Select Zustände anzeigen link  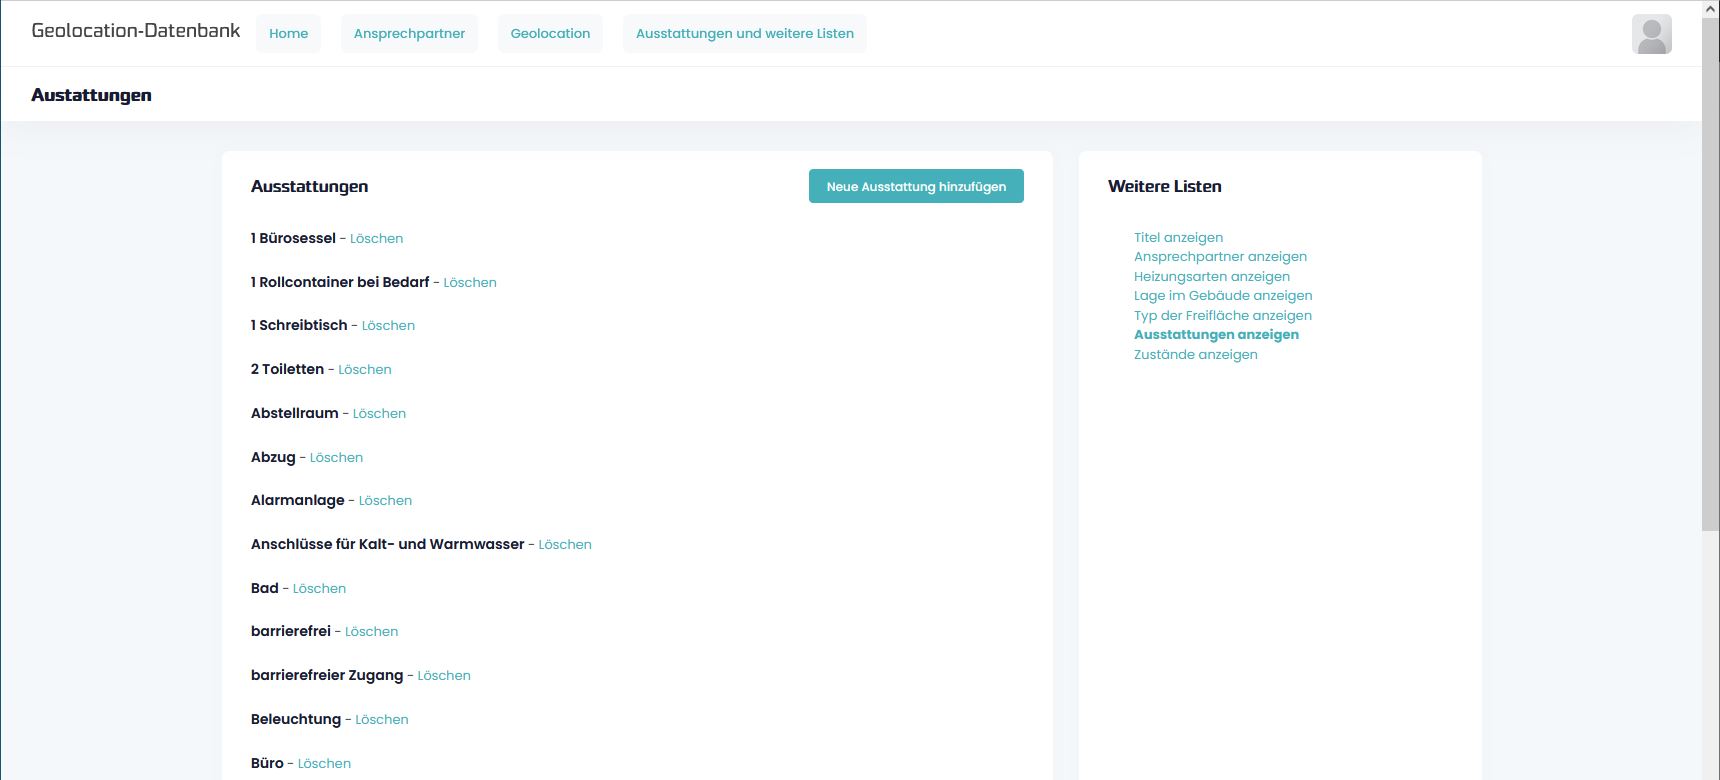coord(1195,355)
